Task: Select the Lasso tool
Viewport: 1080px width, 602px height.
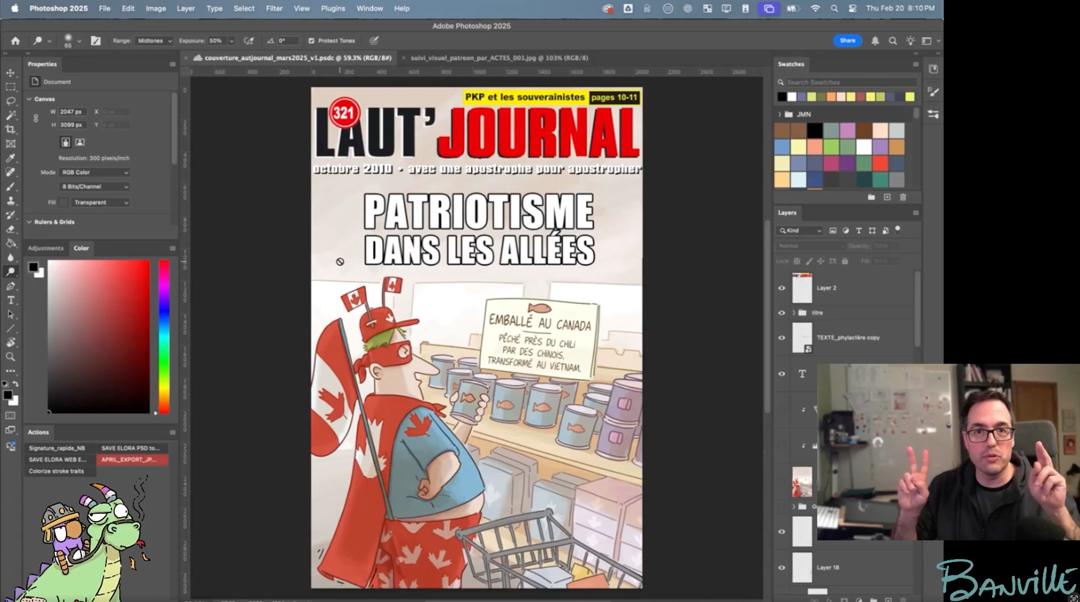Action: (10, 101)
